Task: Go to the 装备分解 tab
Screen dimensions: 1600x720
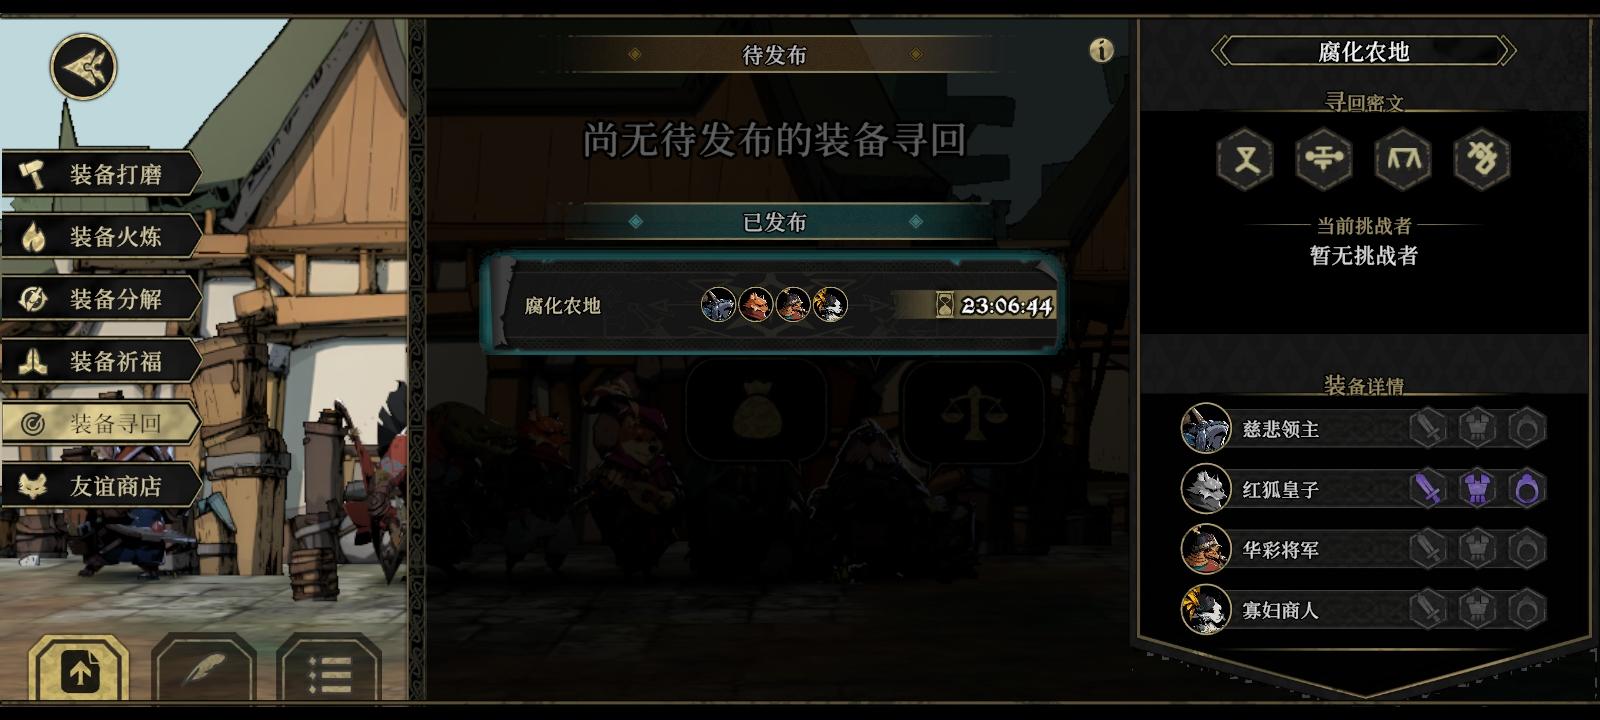Action: pyautogui.click(x=101, y=299)
